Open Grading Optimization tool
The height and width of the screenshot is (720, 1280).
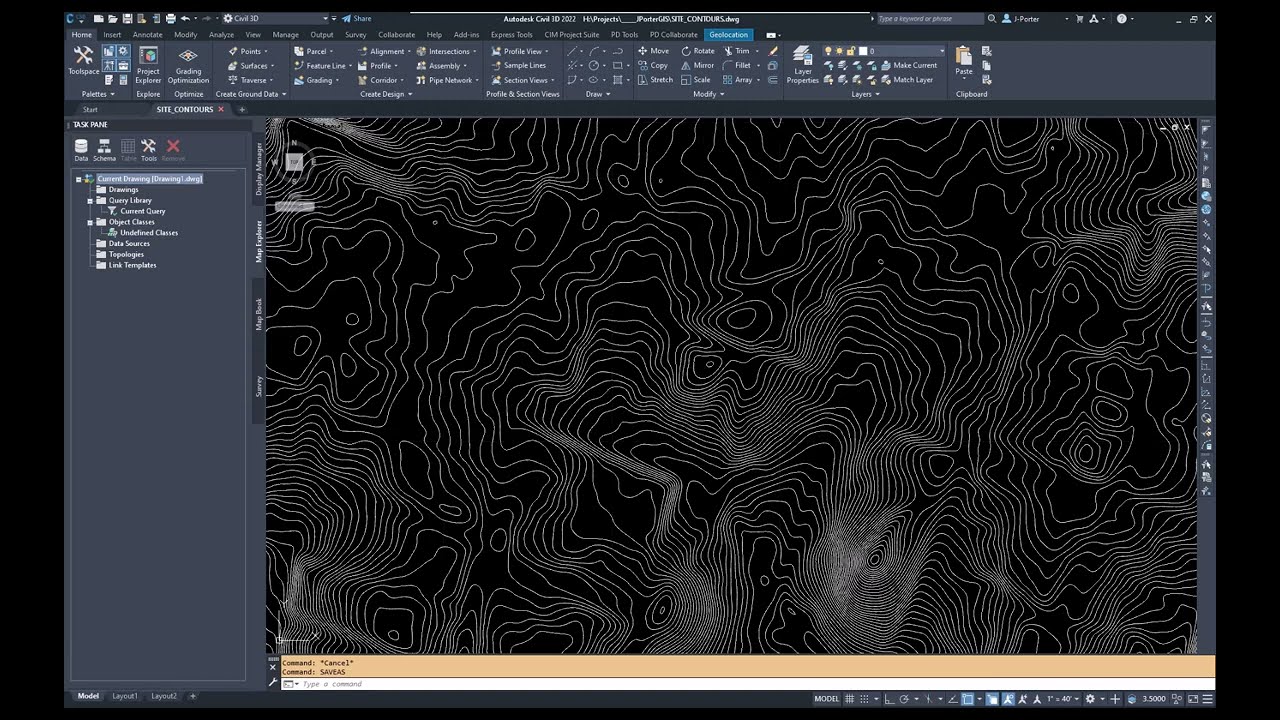point(188,65)
